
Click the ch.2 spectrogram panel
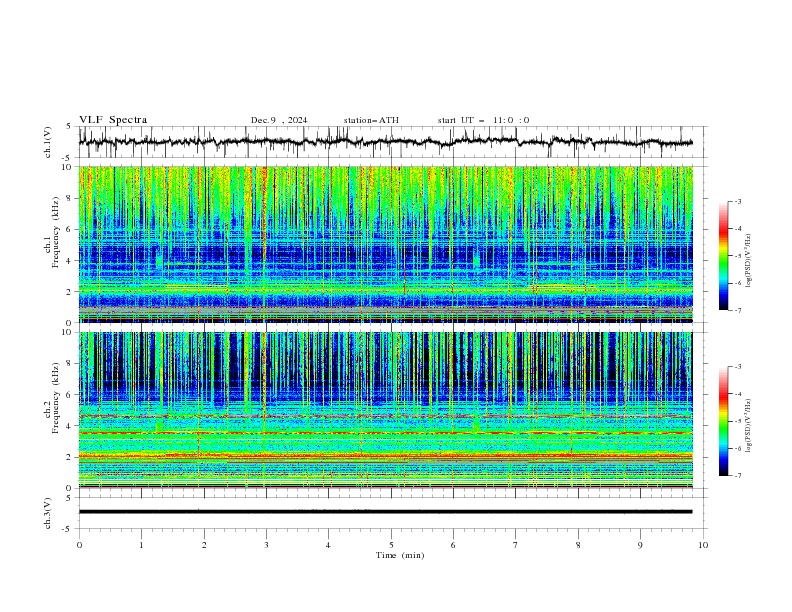(x=385, y=410)
